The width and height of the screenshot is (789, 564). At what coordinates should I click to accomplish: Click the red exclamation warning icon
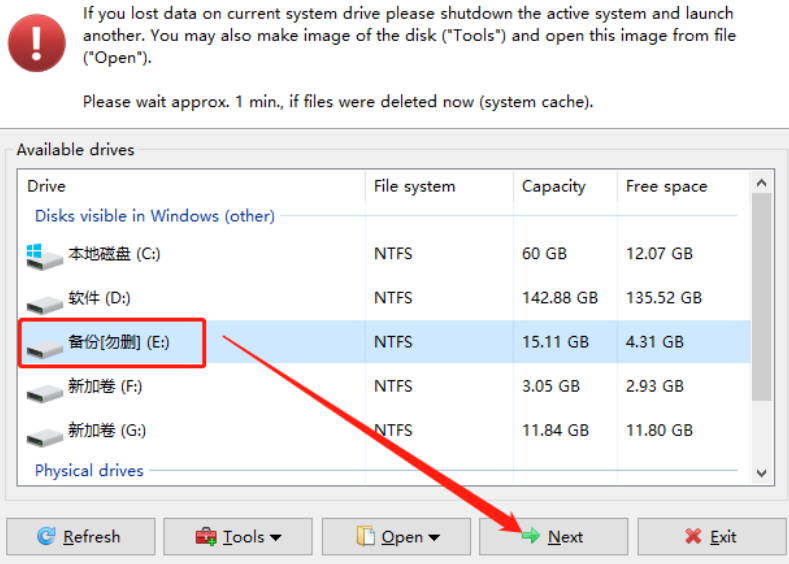coord(36,43)
